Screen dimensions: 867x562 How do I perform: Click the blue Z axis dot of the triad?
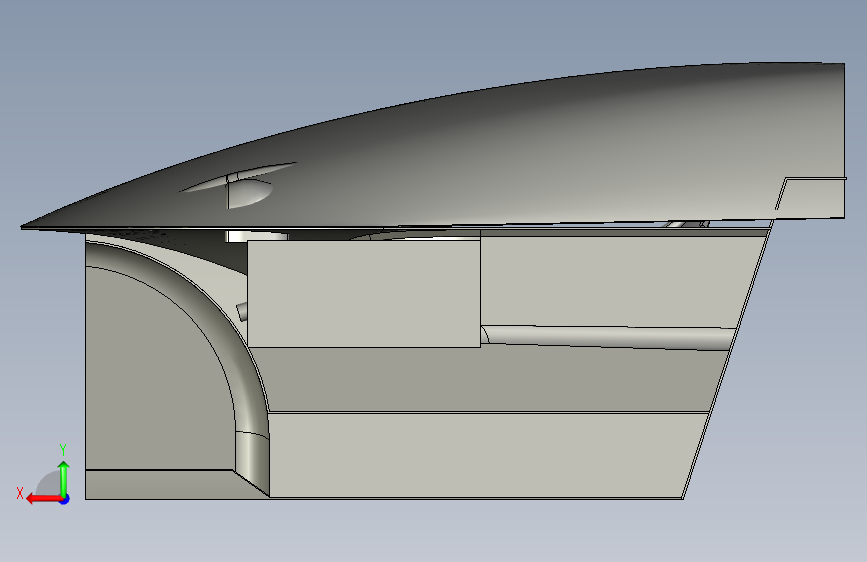(65, 499)
